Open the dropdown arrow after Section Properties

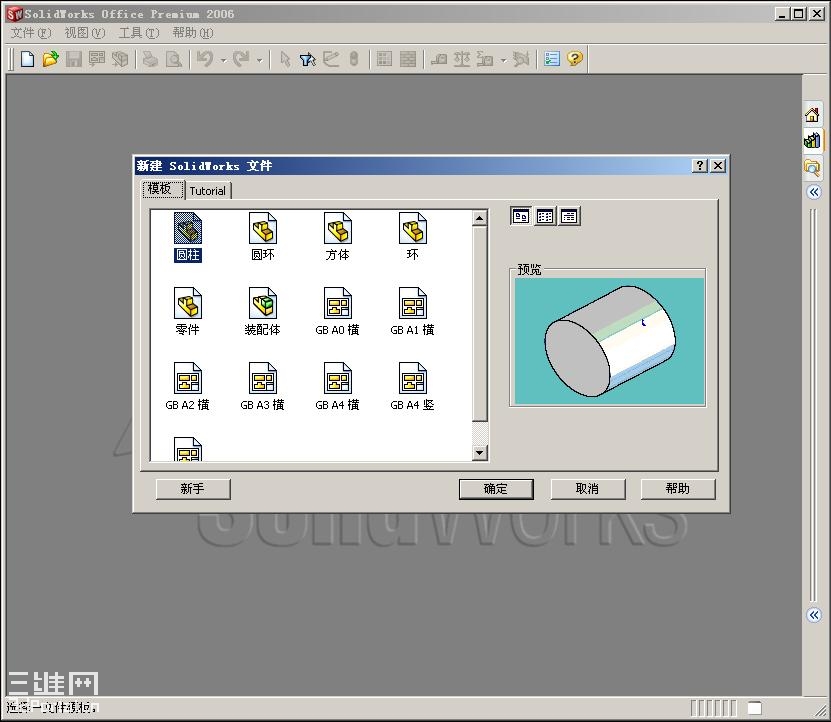[x=503, y=60]
